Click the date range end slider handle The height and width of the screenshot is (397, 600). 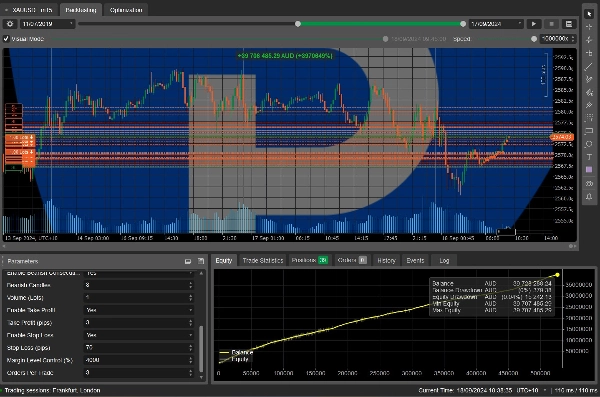tap(463, 24)
